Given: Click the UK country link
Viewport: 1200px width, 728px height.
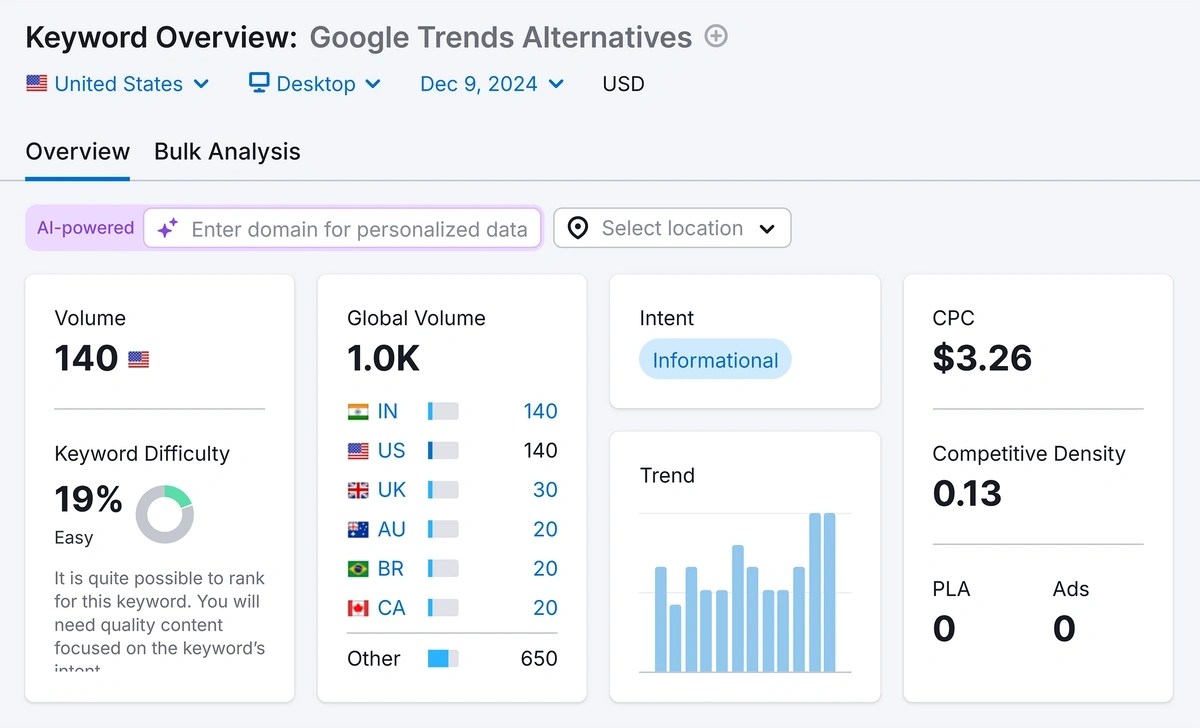Looking at the screenshot, I should pos(392,490).
